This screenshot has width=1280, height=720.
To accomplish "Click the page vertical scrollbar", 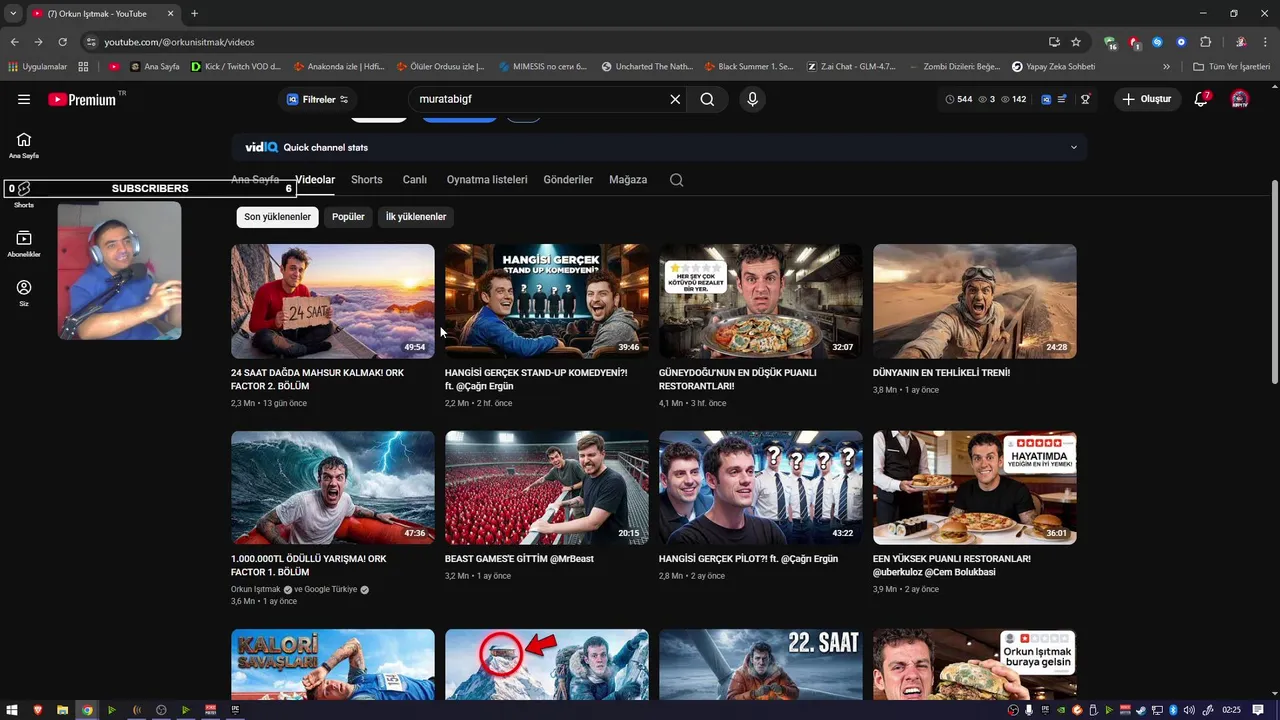I will coord(1274,280).
